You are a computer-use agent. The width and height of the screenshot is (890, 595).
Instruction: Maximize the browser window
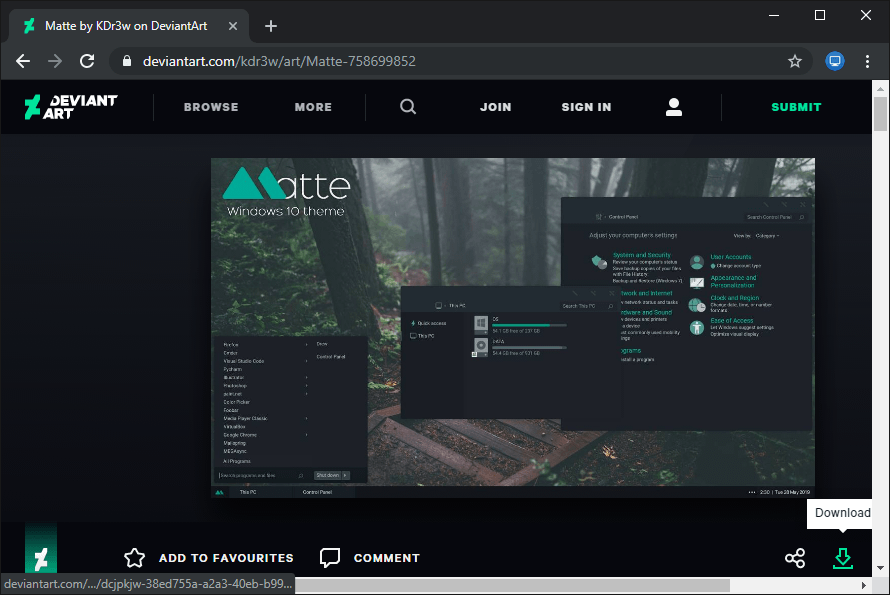(x=820, y=15)
